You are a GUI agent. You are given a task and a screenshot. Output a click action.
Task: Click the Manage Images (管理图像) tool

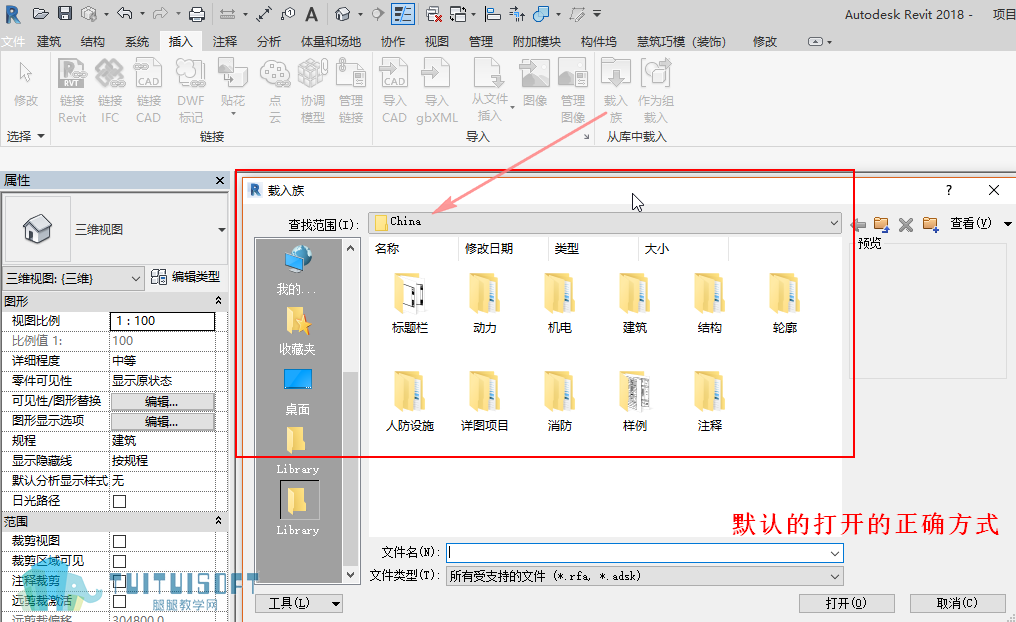pyautogui.click(x=573, y=91)
